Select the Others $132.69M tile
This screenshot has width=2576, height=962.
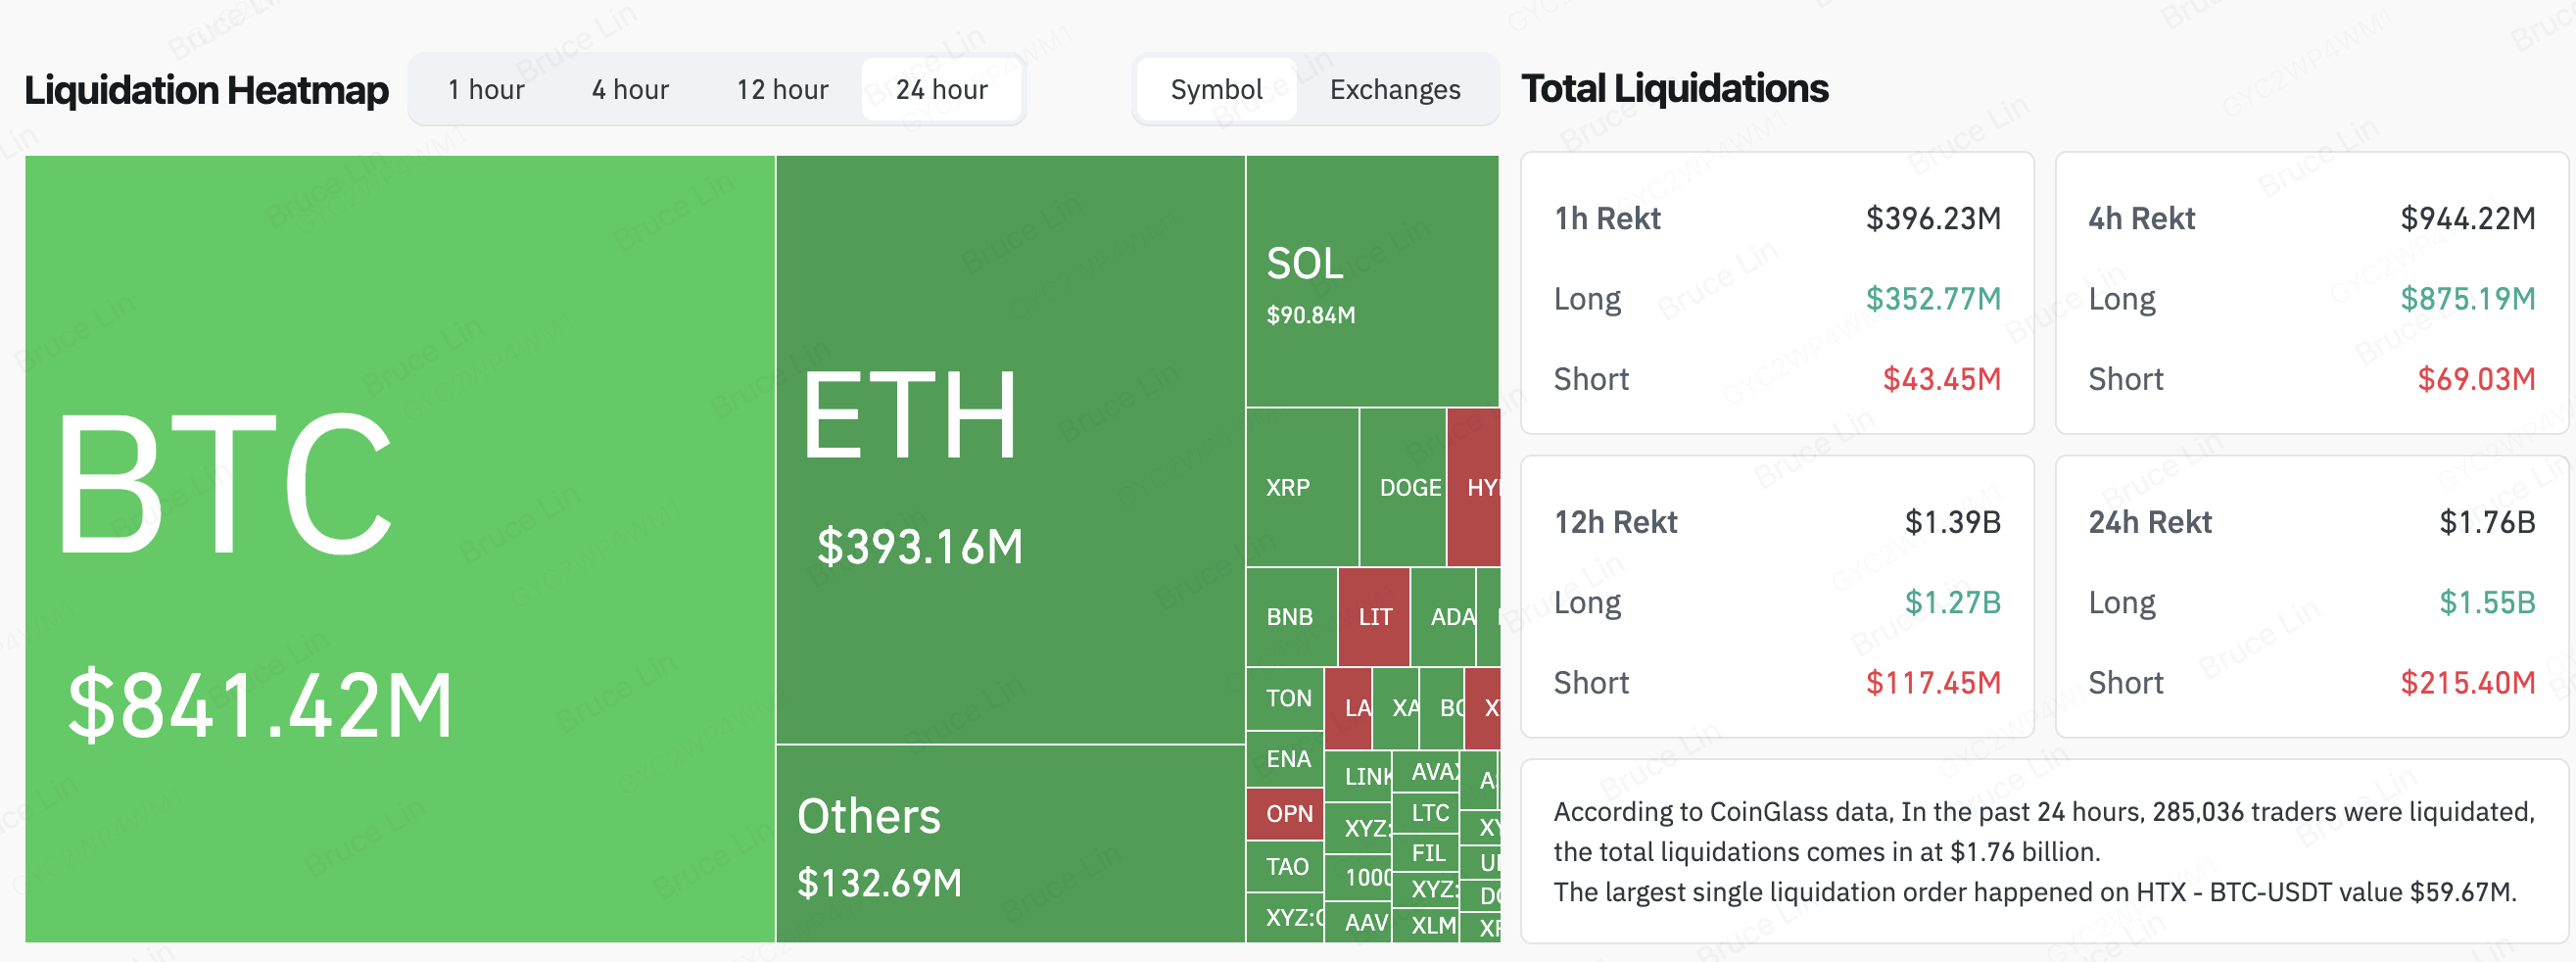[x=1010, y=844]
